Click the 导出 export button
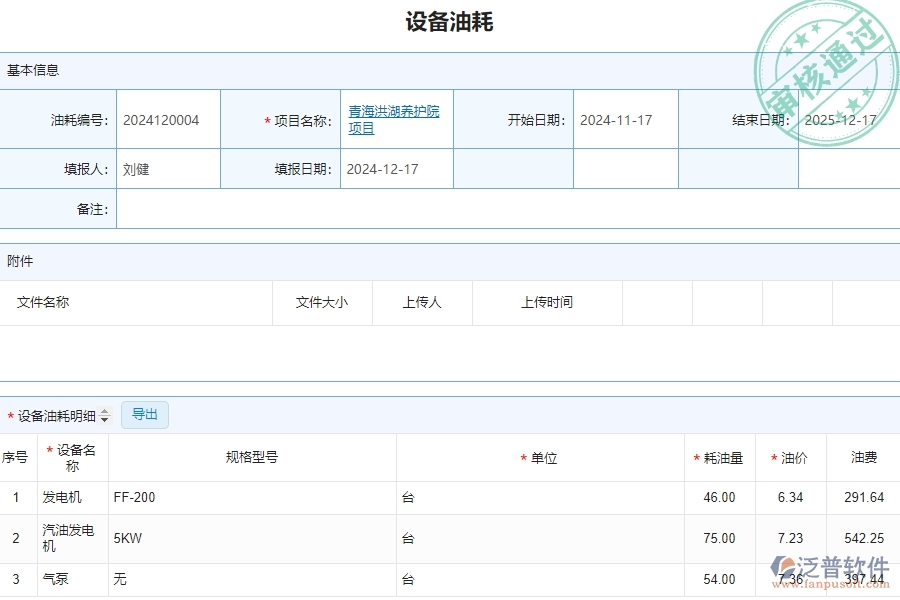The image size is (900, 600). (x=144, y=415)
